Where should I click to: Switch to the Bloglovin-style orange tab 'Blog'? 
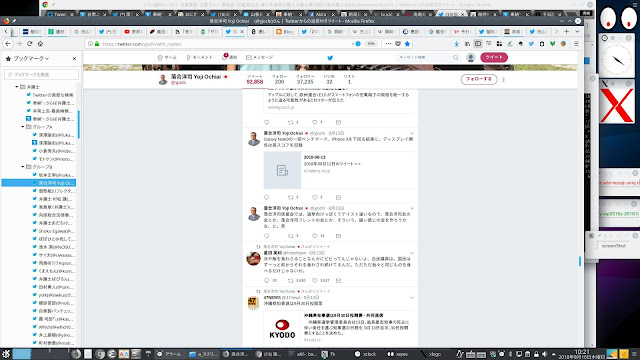(285, 31)
